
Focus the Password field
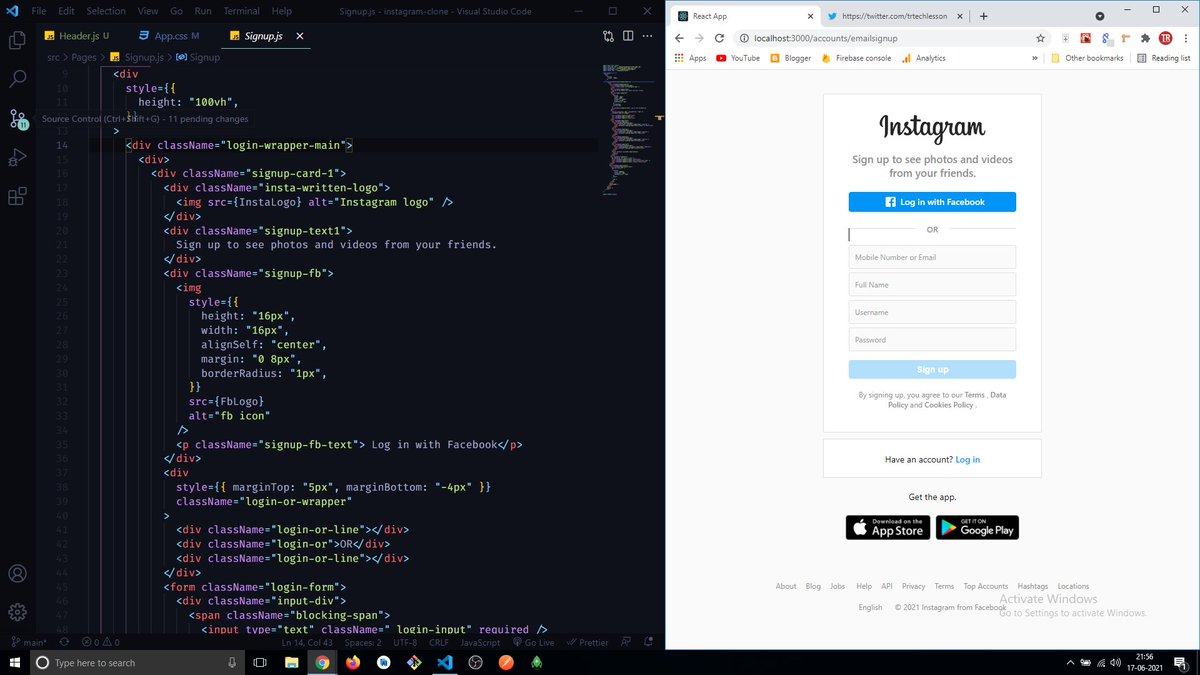tap(932, 339)
